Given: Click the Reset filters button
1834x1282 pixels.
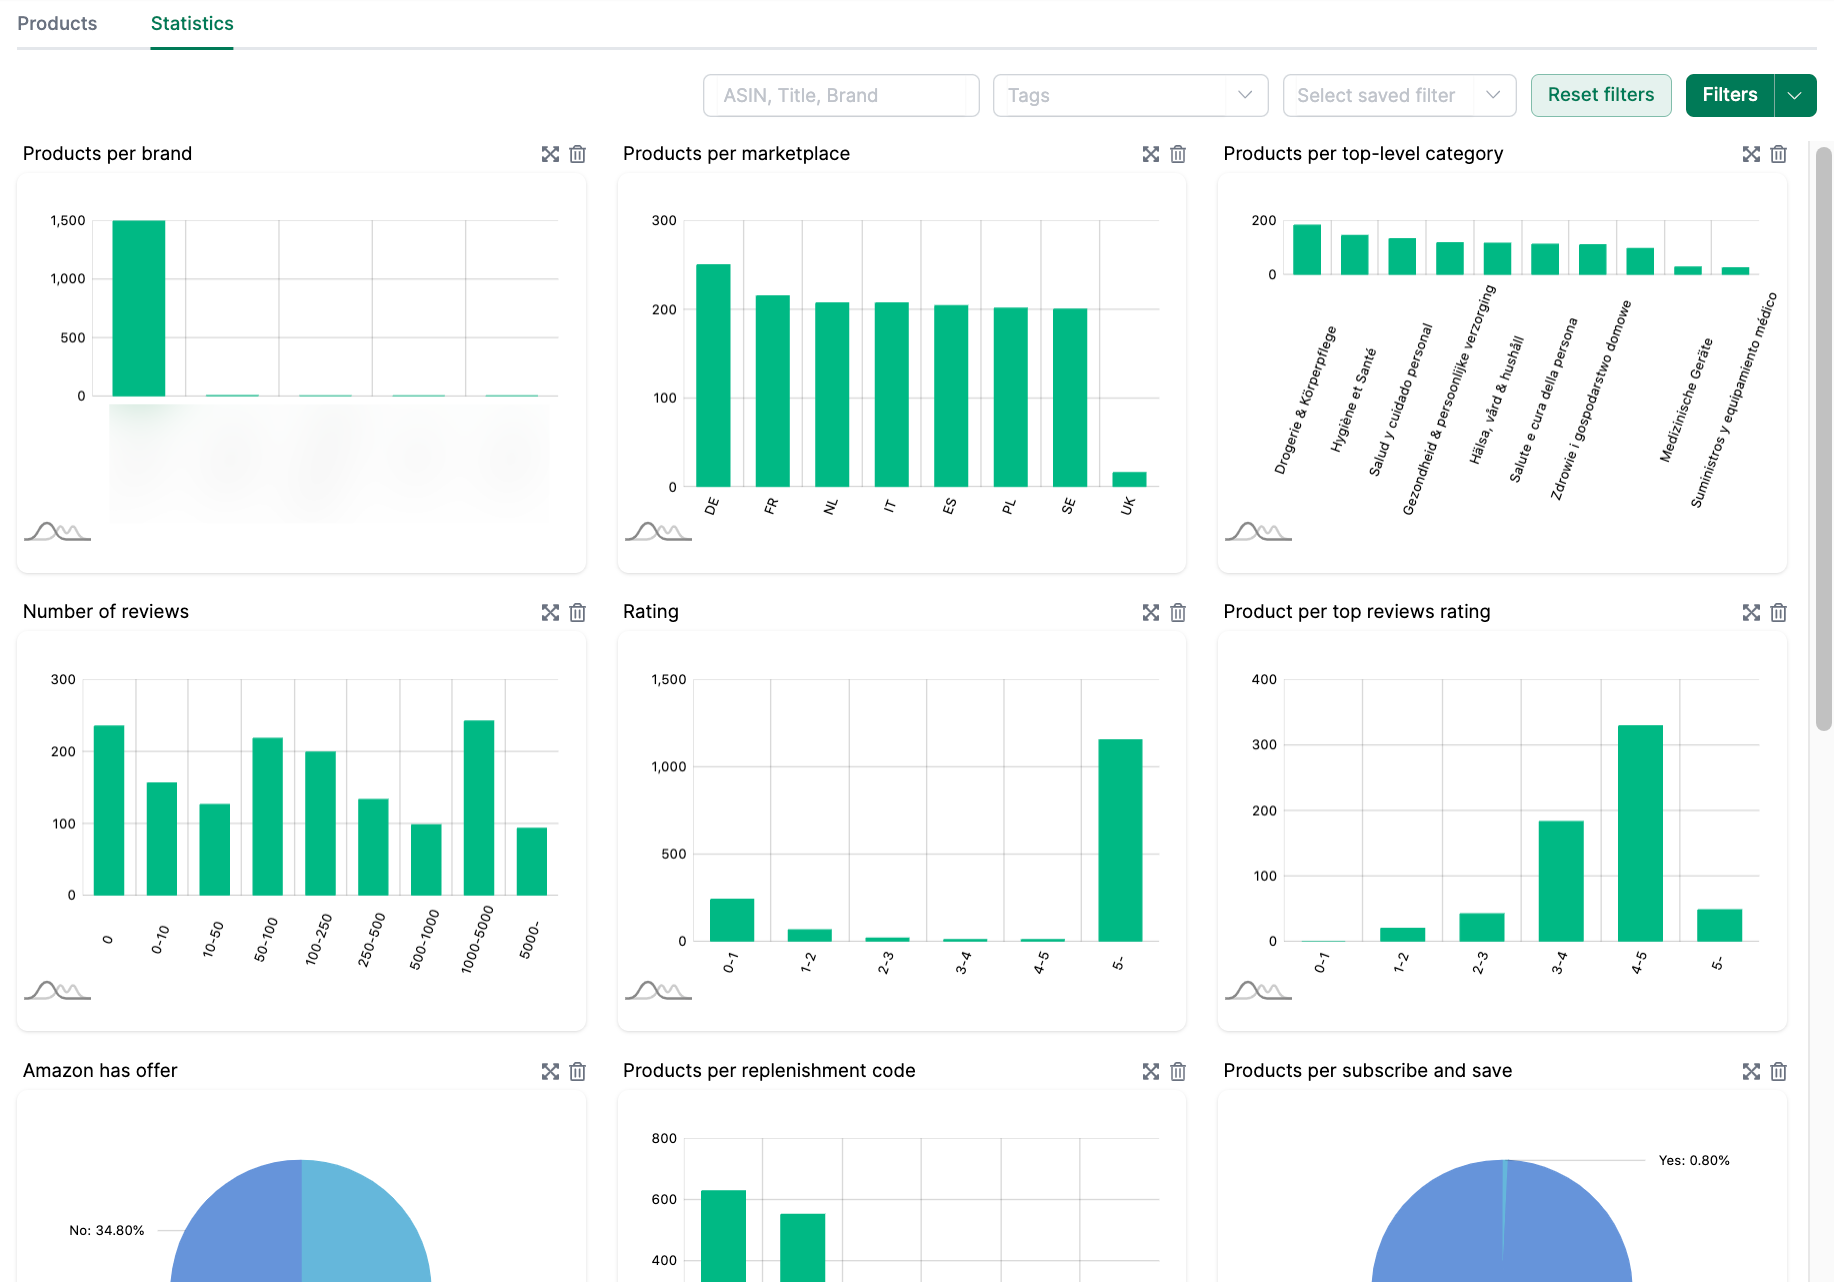Looking at the screenshot, I should click(1601, 95).
